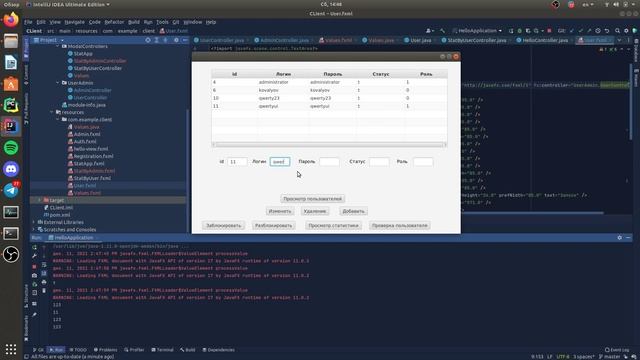Focus the Логин input field

point(280,162)
